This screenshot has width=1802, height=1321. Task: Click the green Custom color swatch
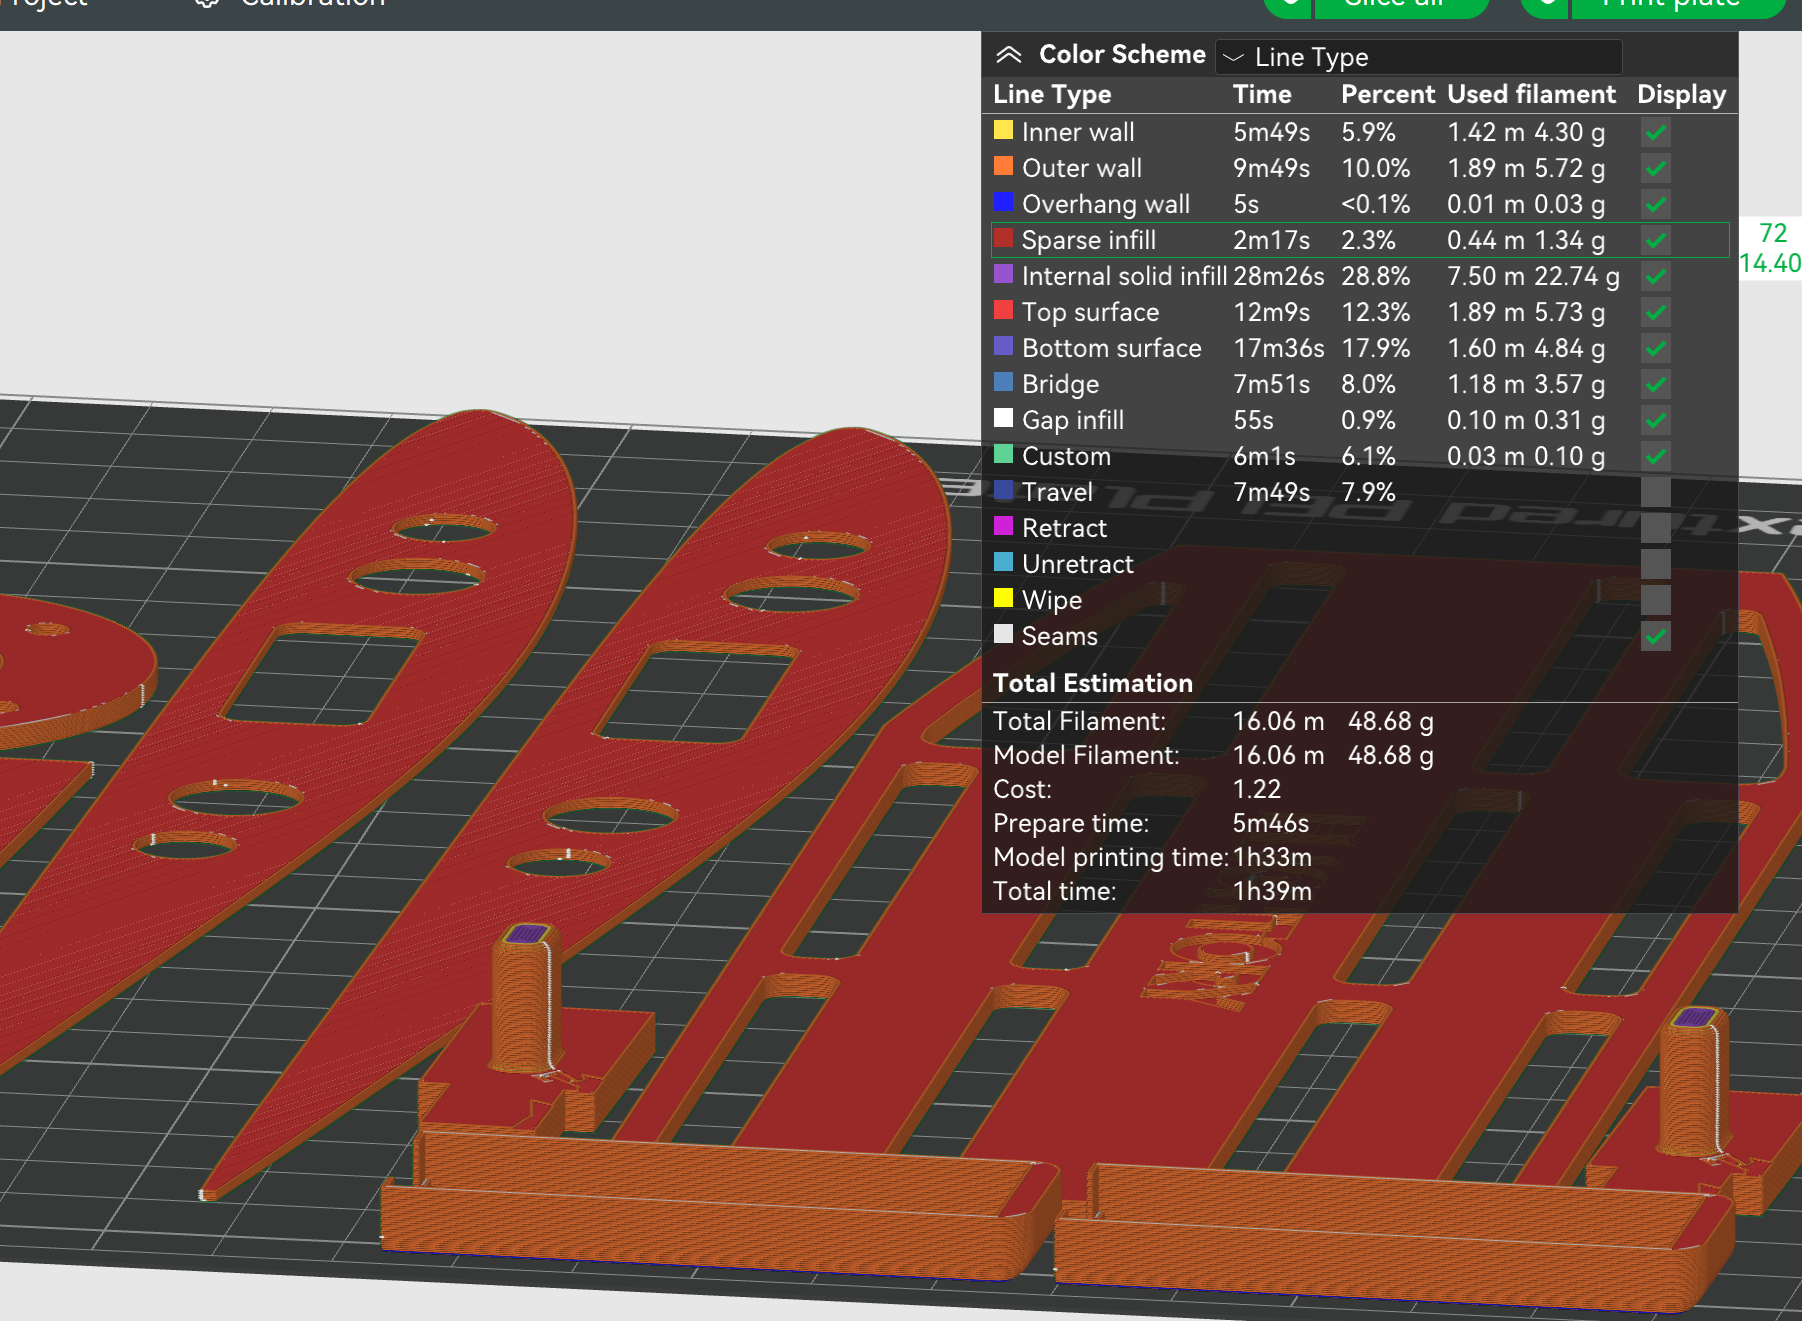coord(1003,454)
